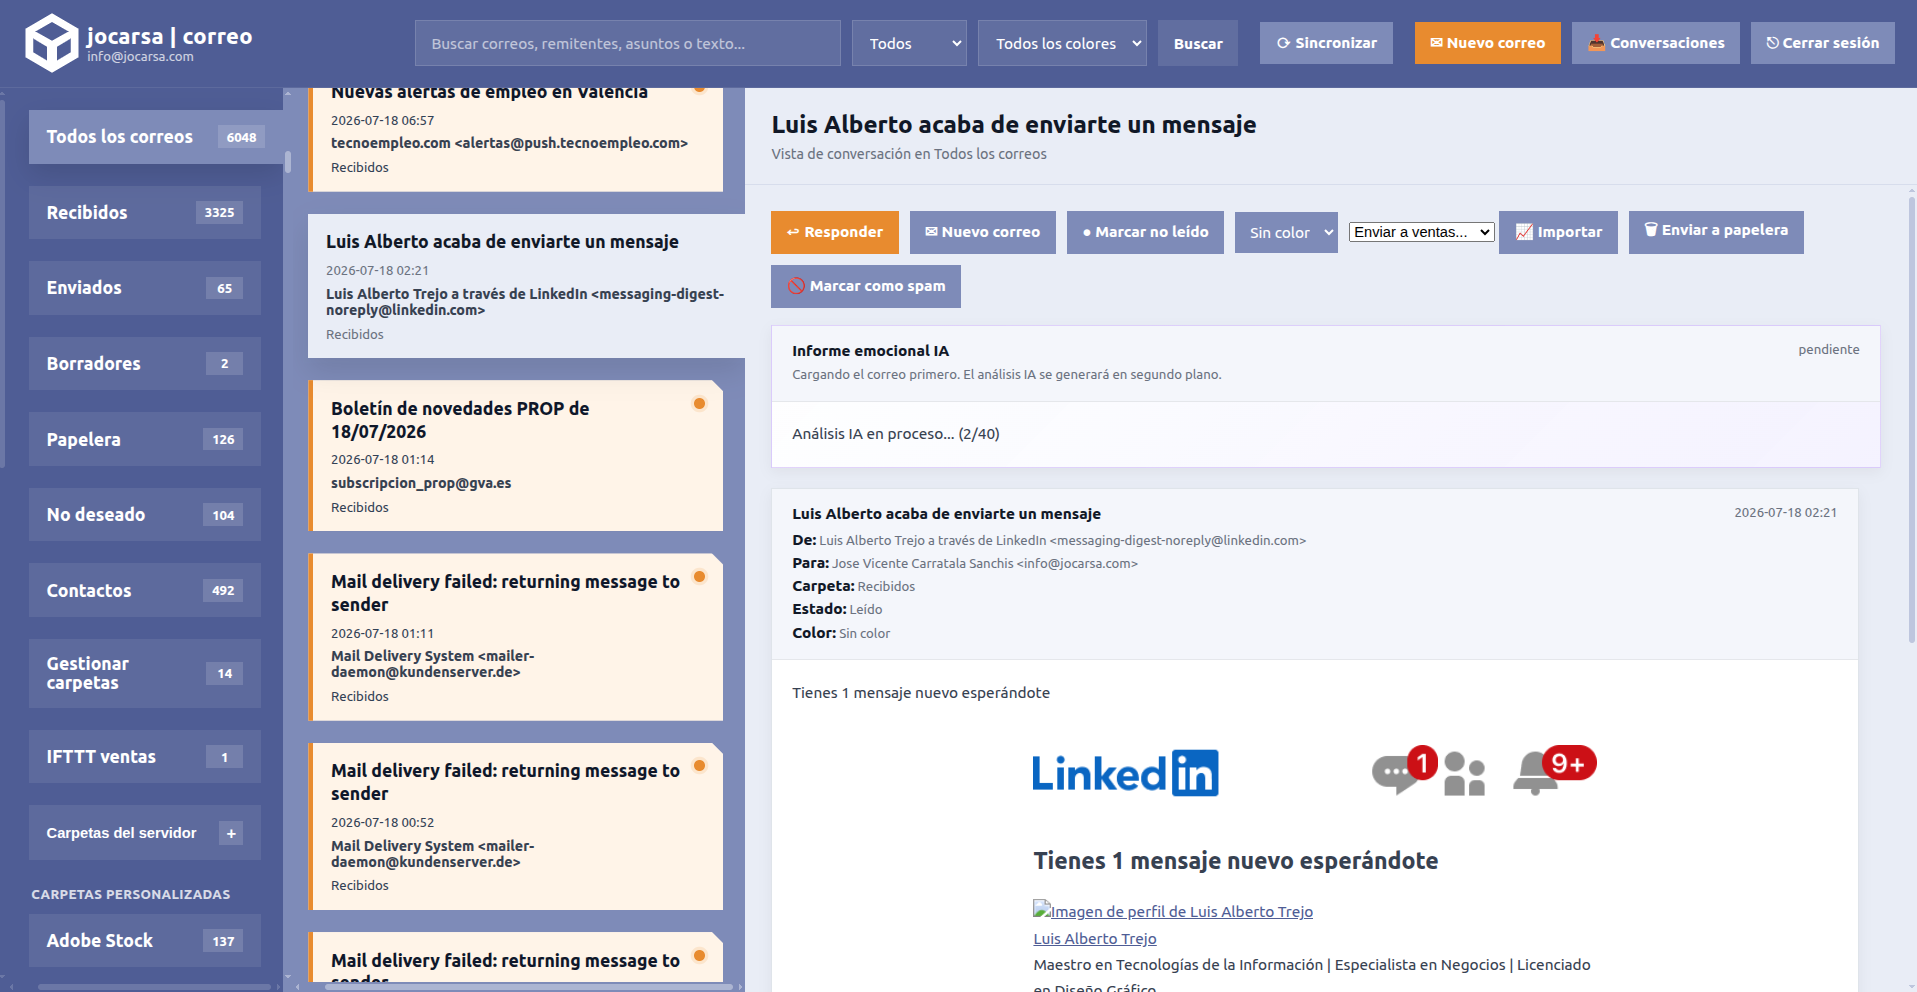Click the LinkedIn network people icon
Screen dimensions: 1917x992
(x=1465, y=774)
